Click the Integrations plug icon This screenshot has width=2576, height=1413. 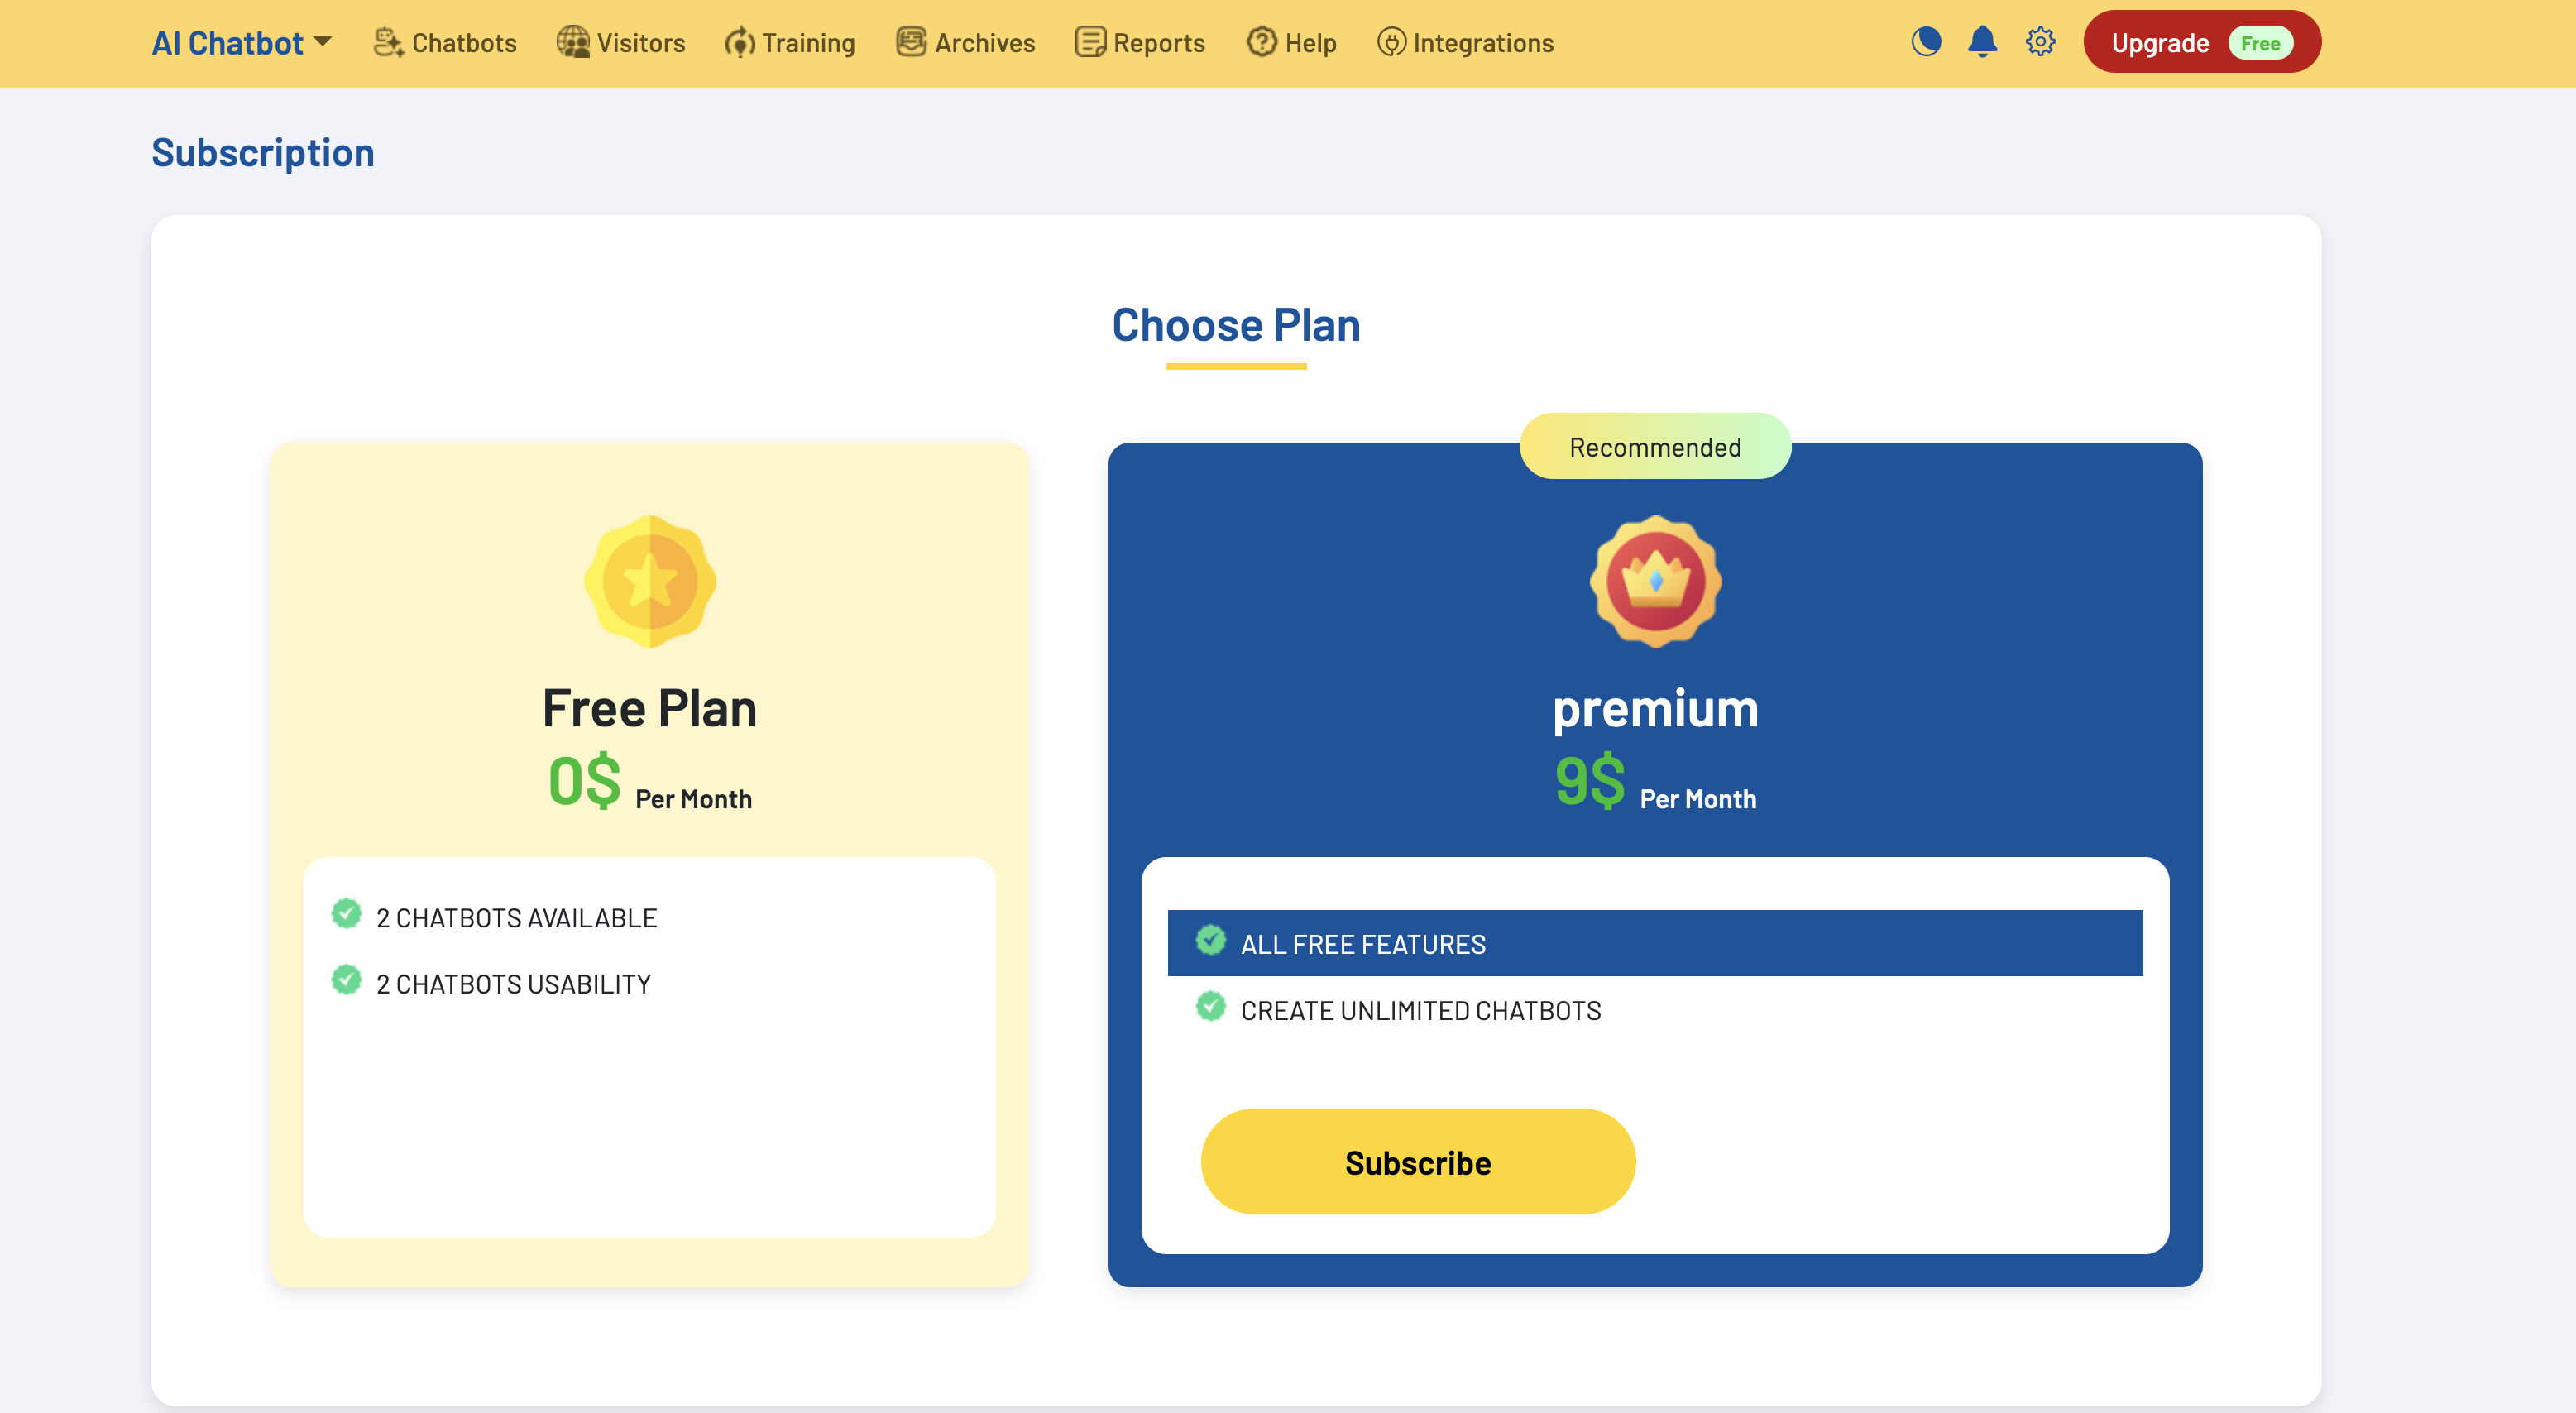pos(1391,42)
